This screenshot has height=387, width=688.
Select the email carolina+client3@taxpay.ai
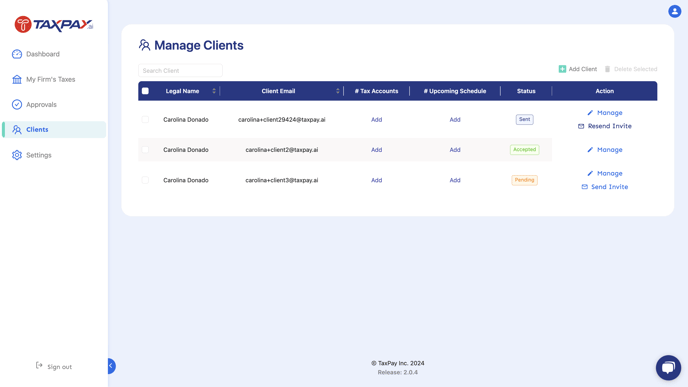[x=282, y=180]
